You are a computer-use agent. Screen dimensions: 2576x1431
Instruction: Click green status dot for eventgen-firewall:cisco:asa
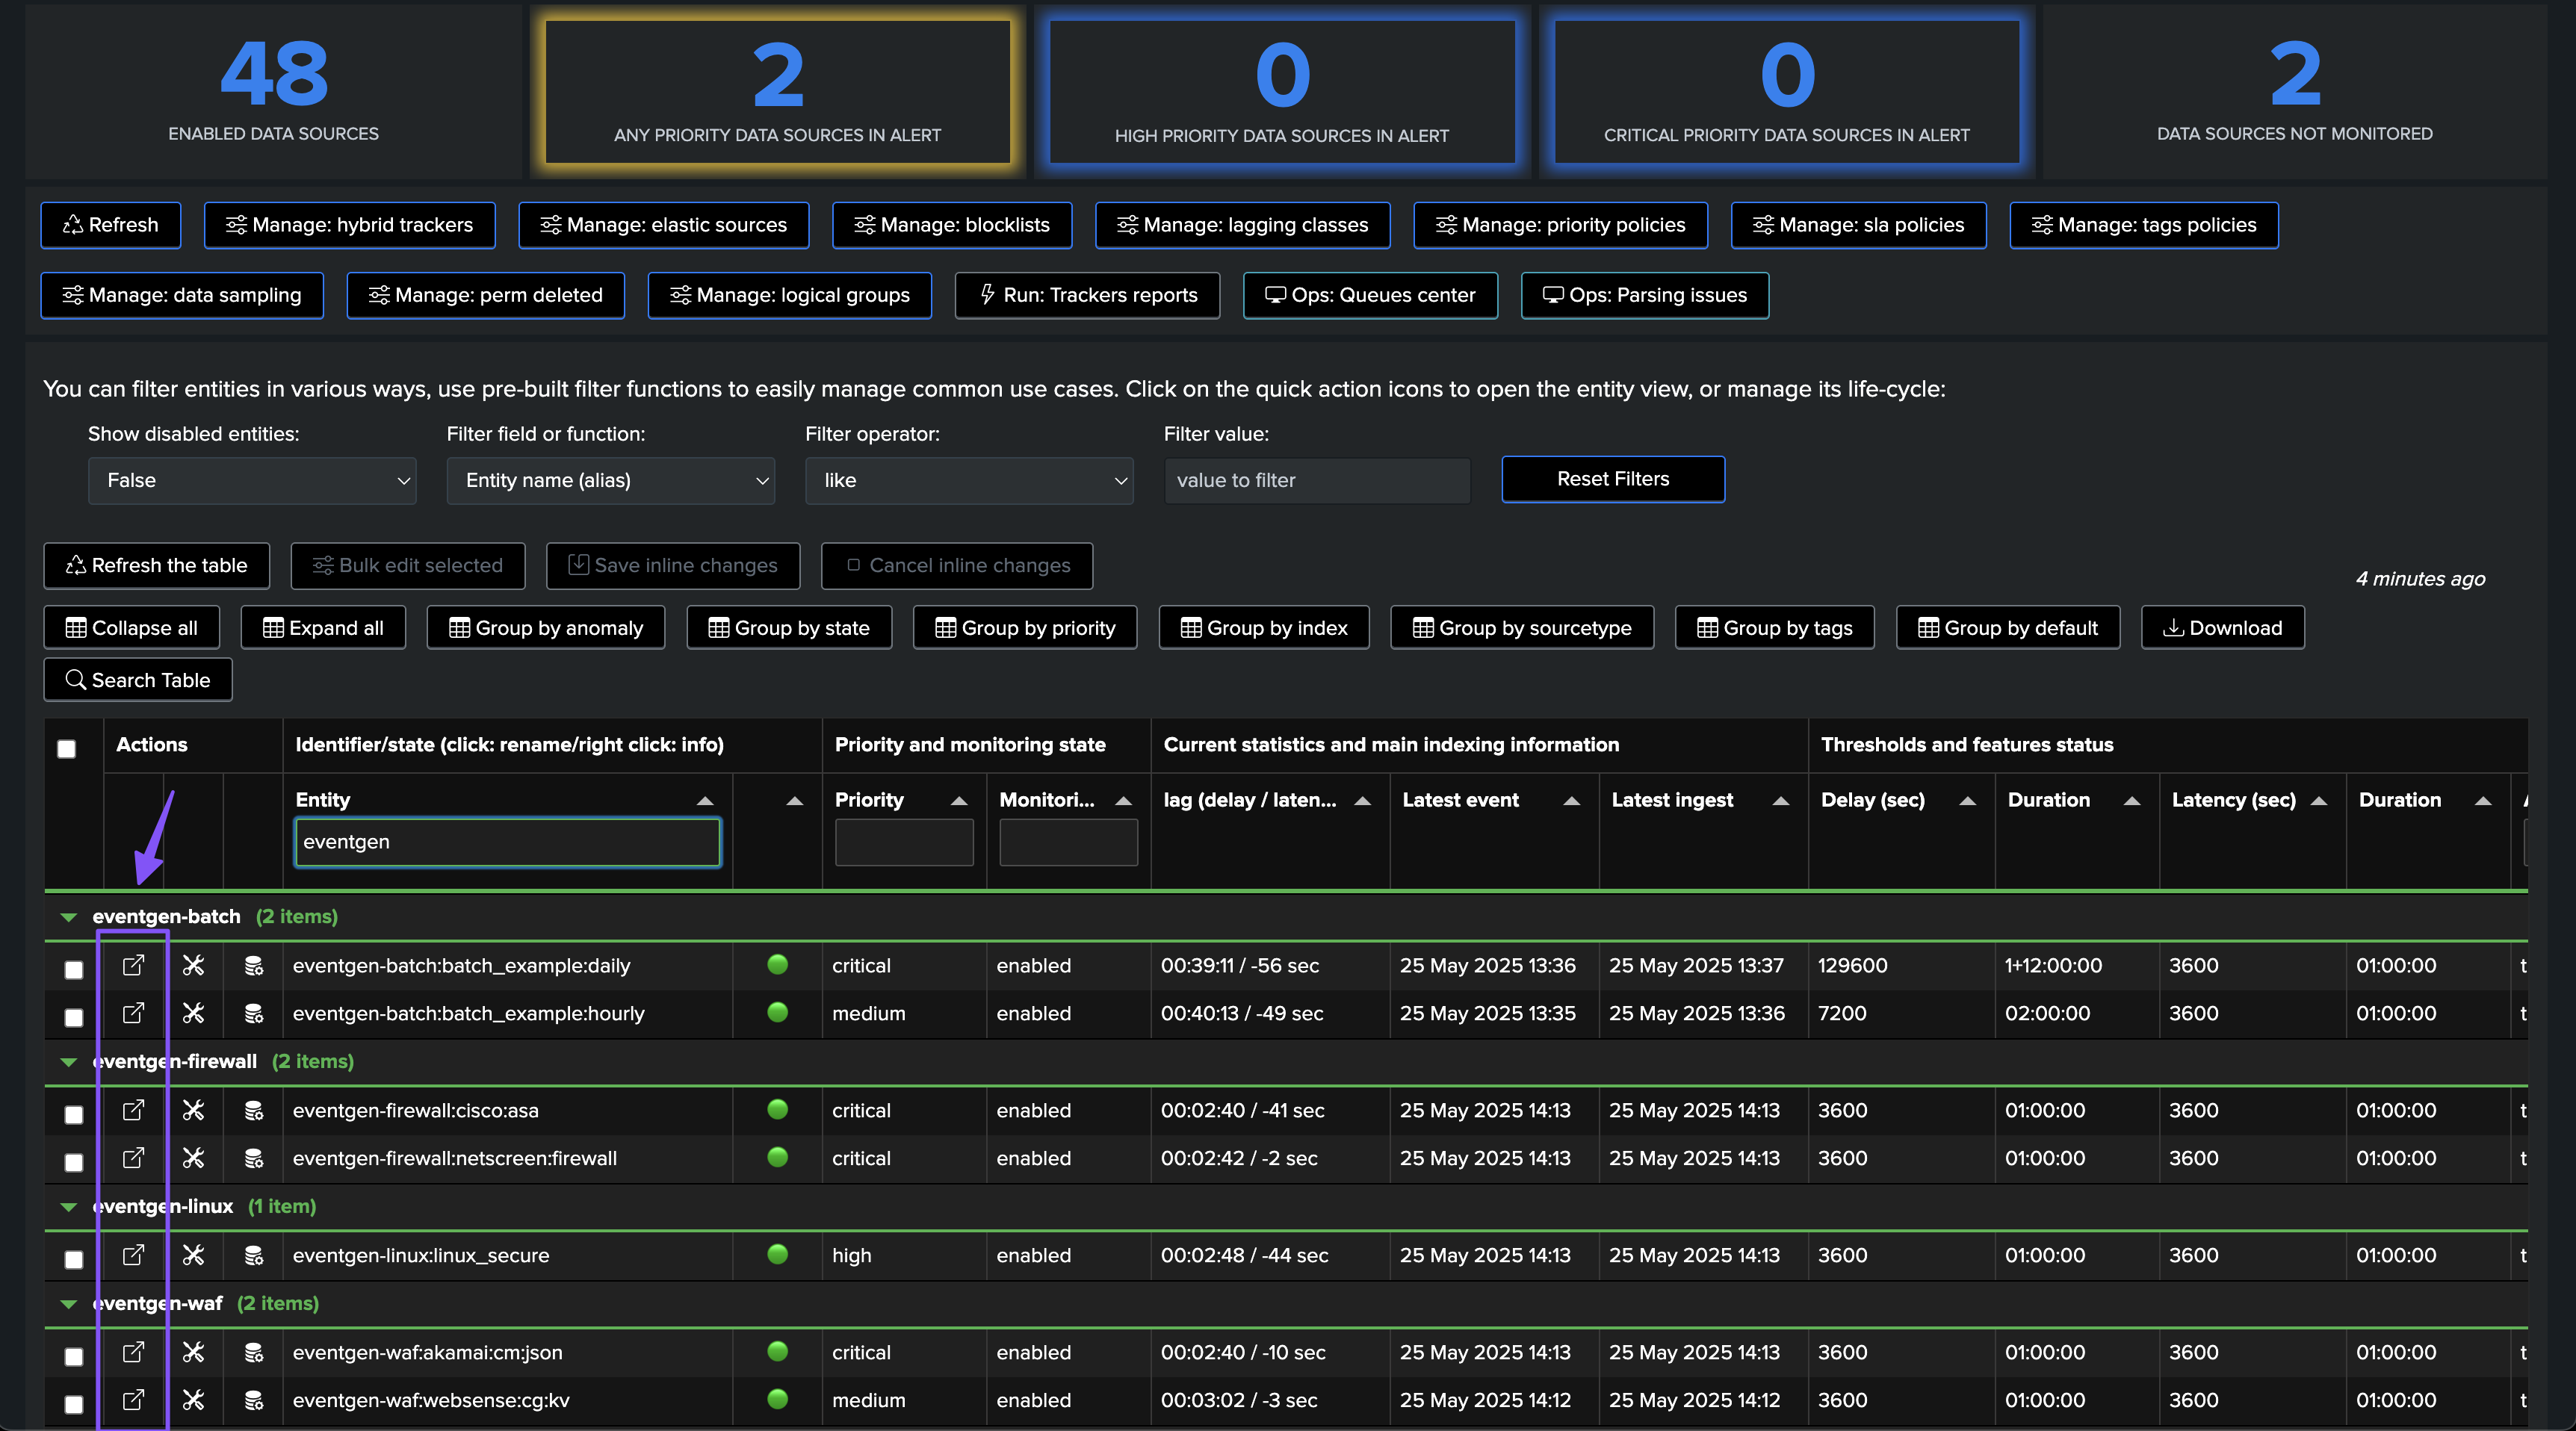(777, 1109)
